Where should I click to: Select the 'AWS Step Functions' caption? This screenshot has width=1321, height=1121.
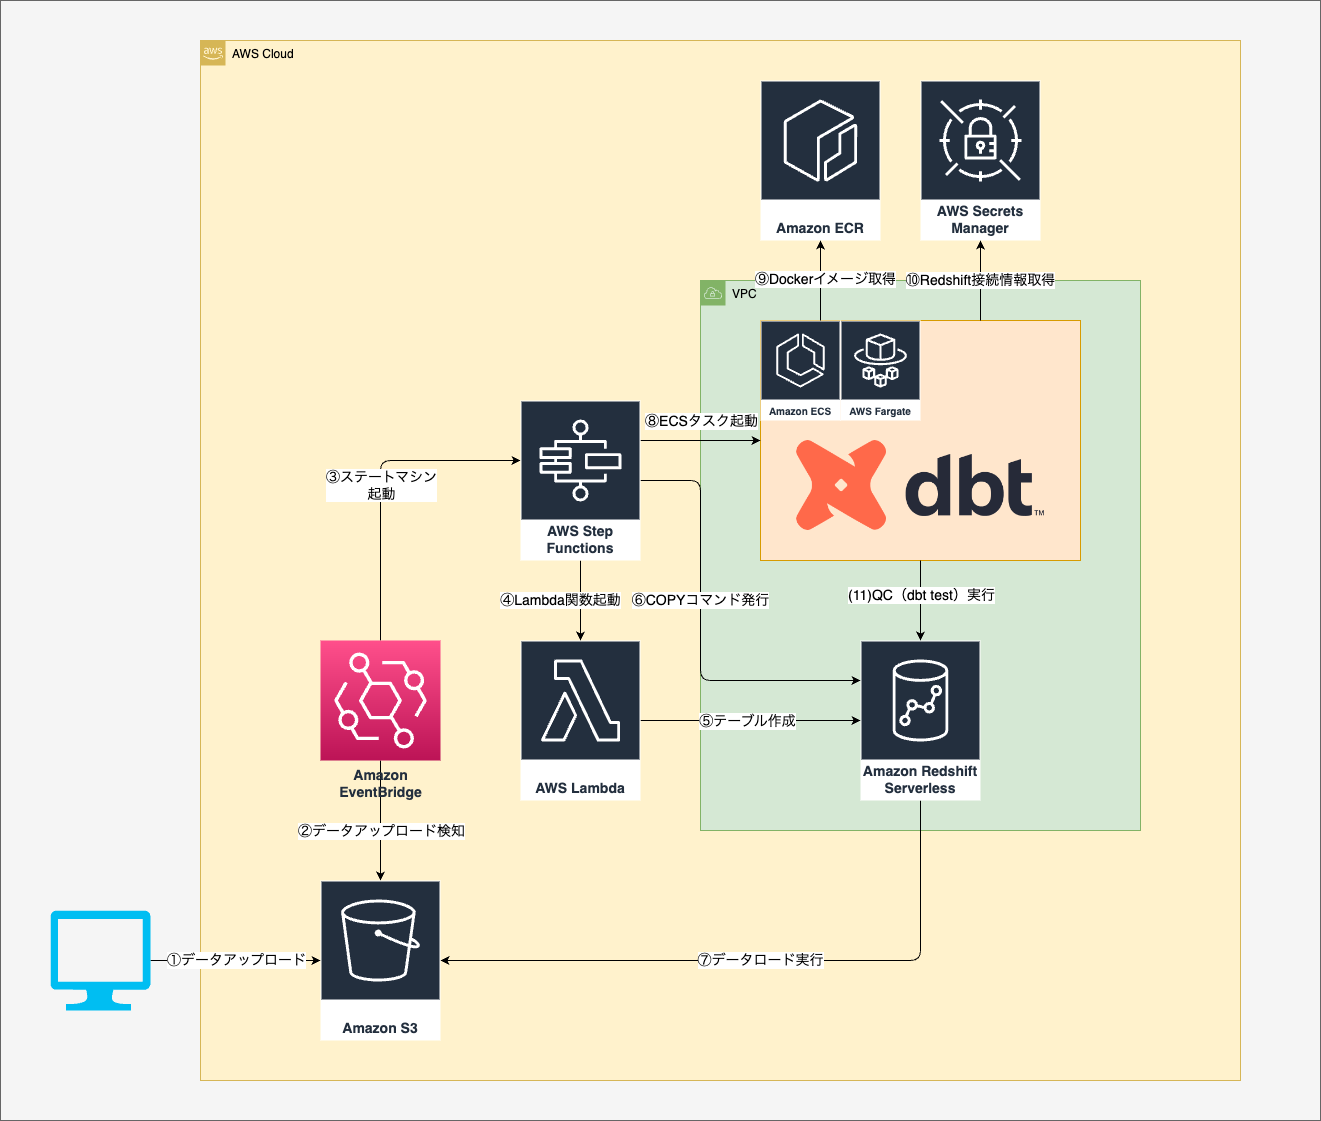pyautogui.click(x=580, y=540)
